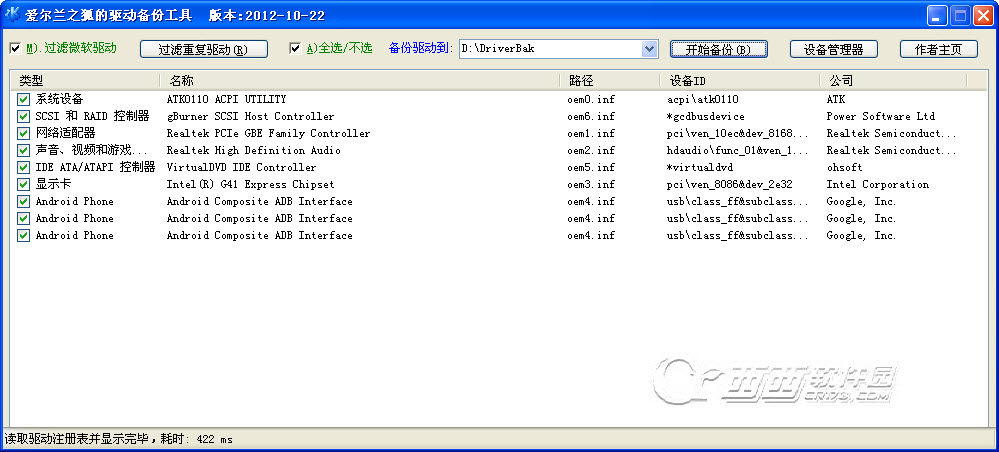This screenshot has height=452, width=999.
Task: Uncheck the IDE ATA/ATAPI 控制器 checkbox
Action: point(24,168)
